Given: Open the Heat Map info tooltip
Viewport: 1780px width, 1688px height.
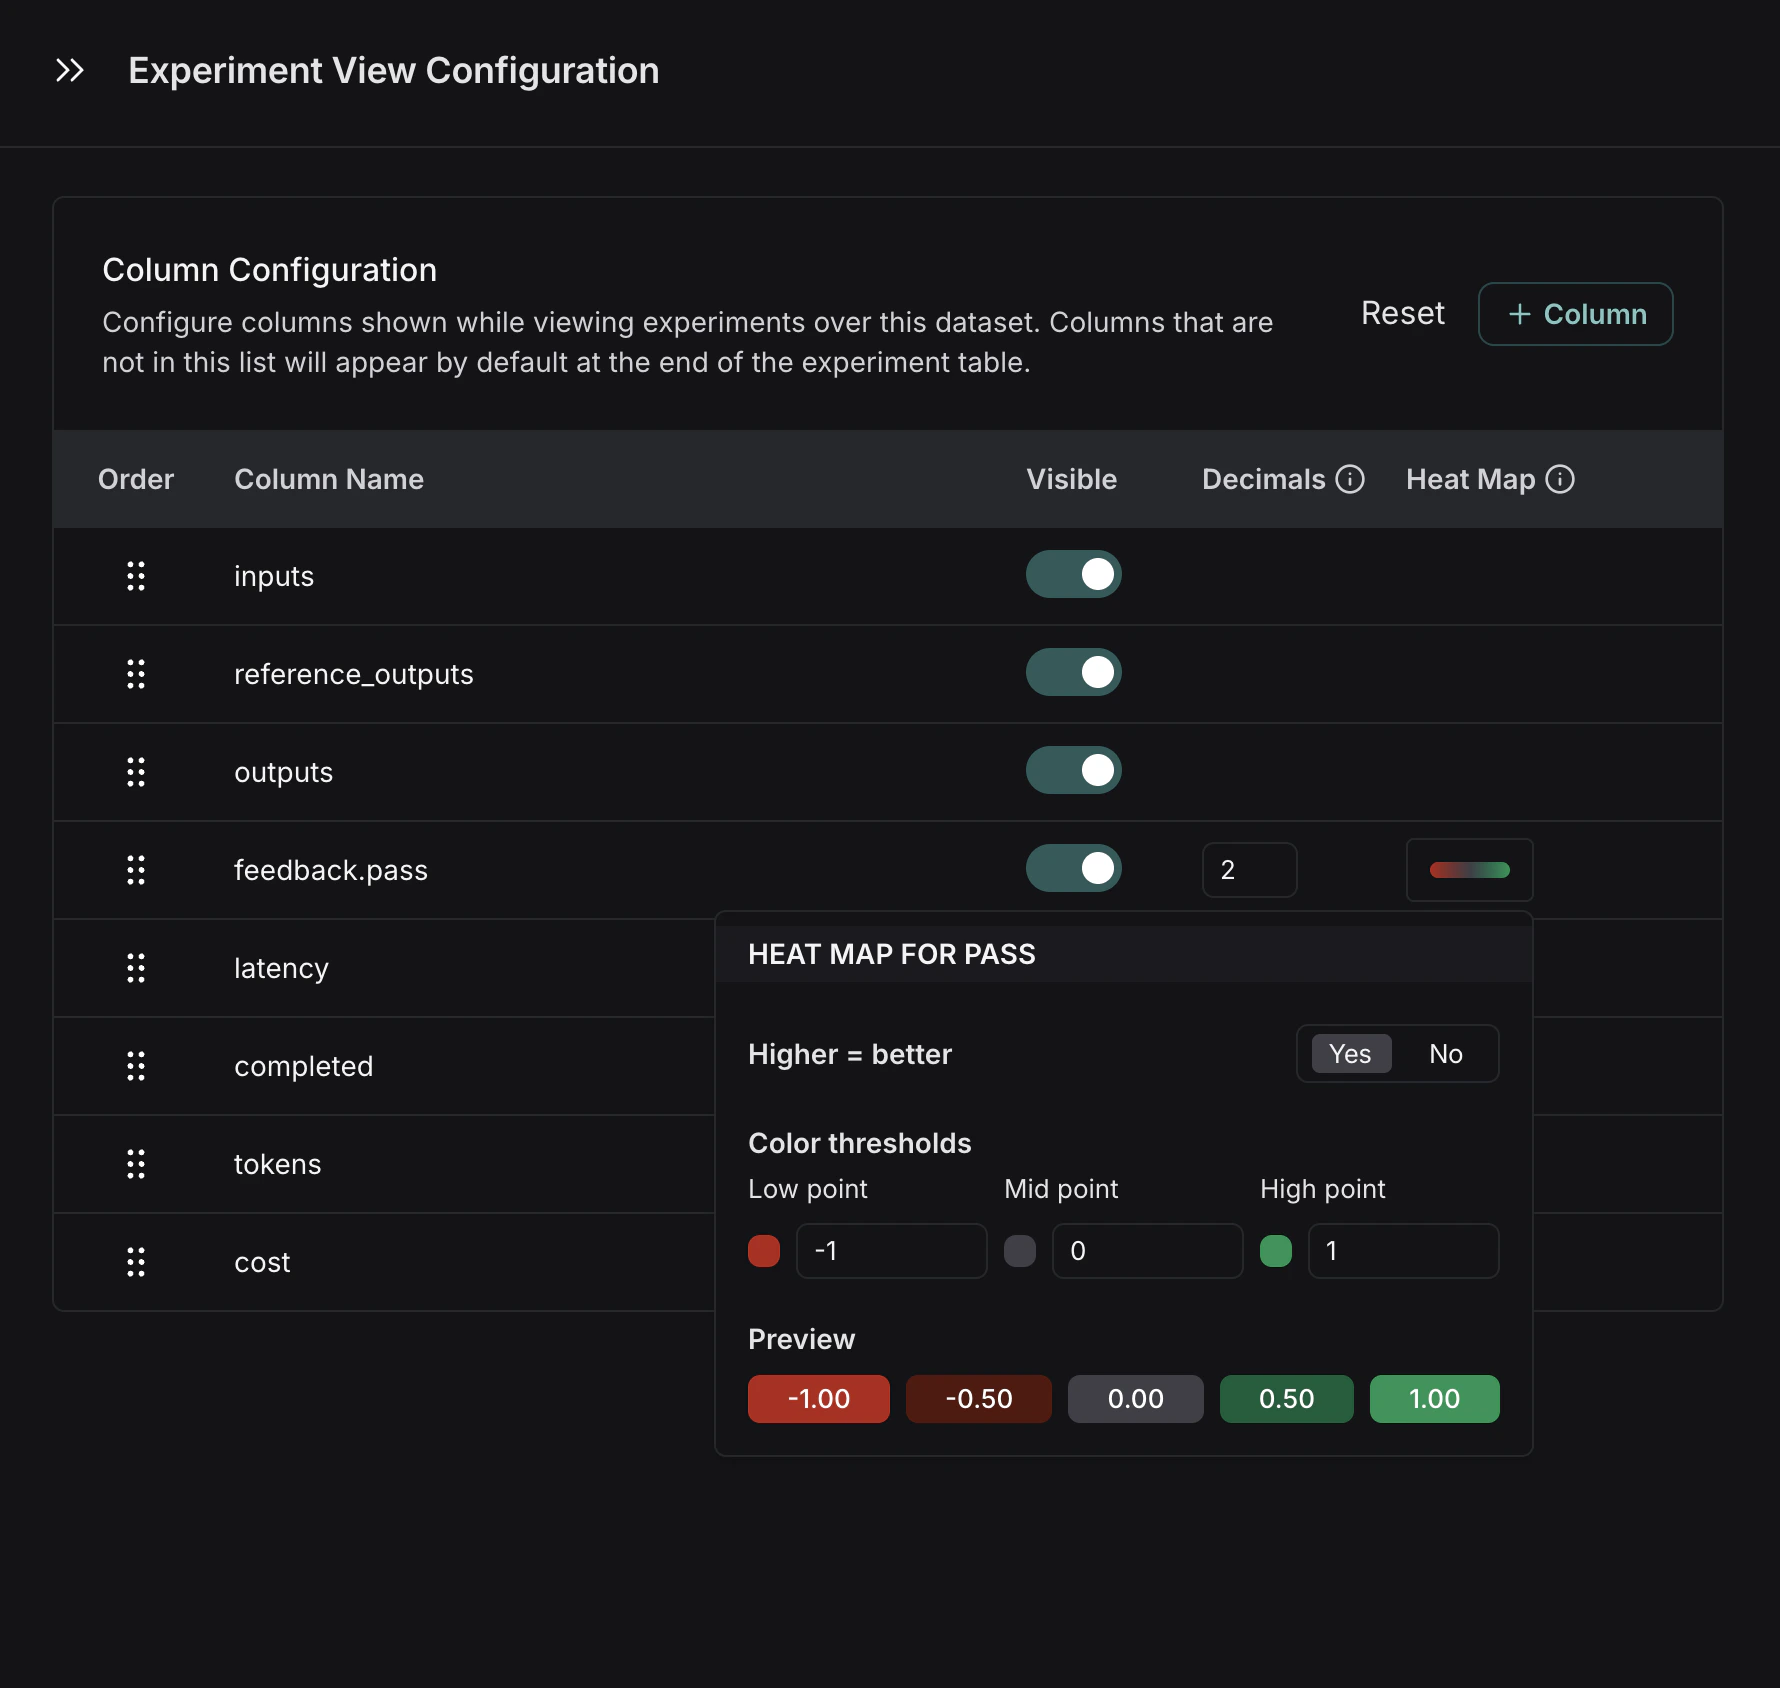Looking at the screenshot, I should (1559, 479).
